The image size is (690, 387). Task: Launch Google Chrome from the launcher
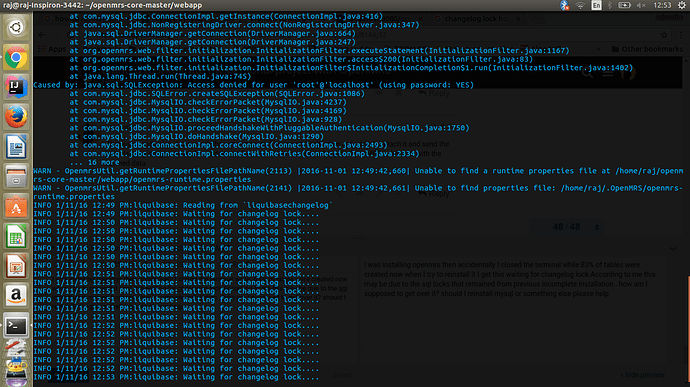pos(16,57)
